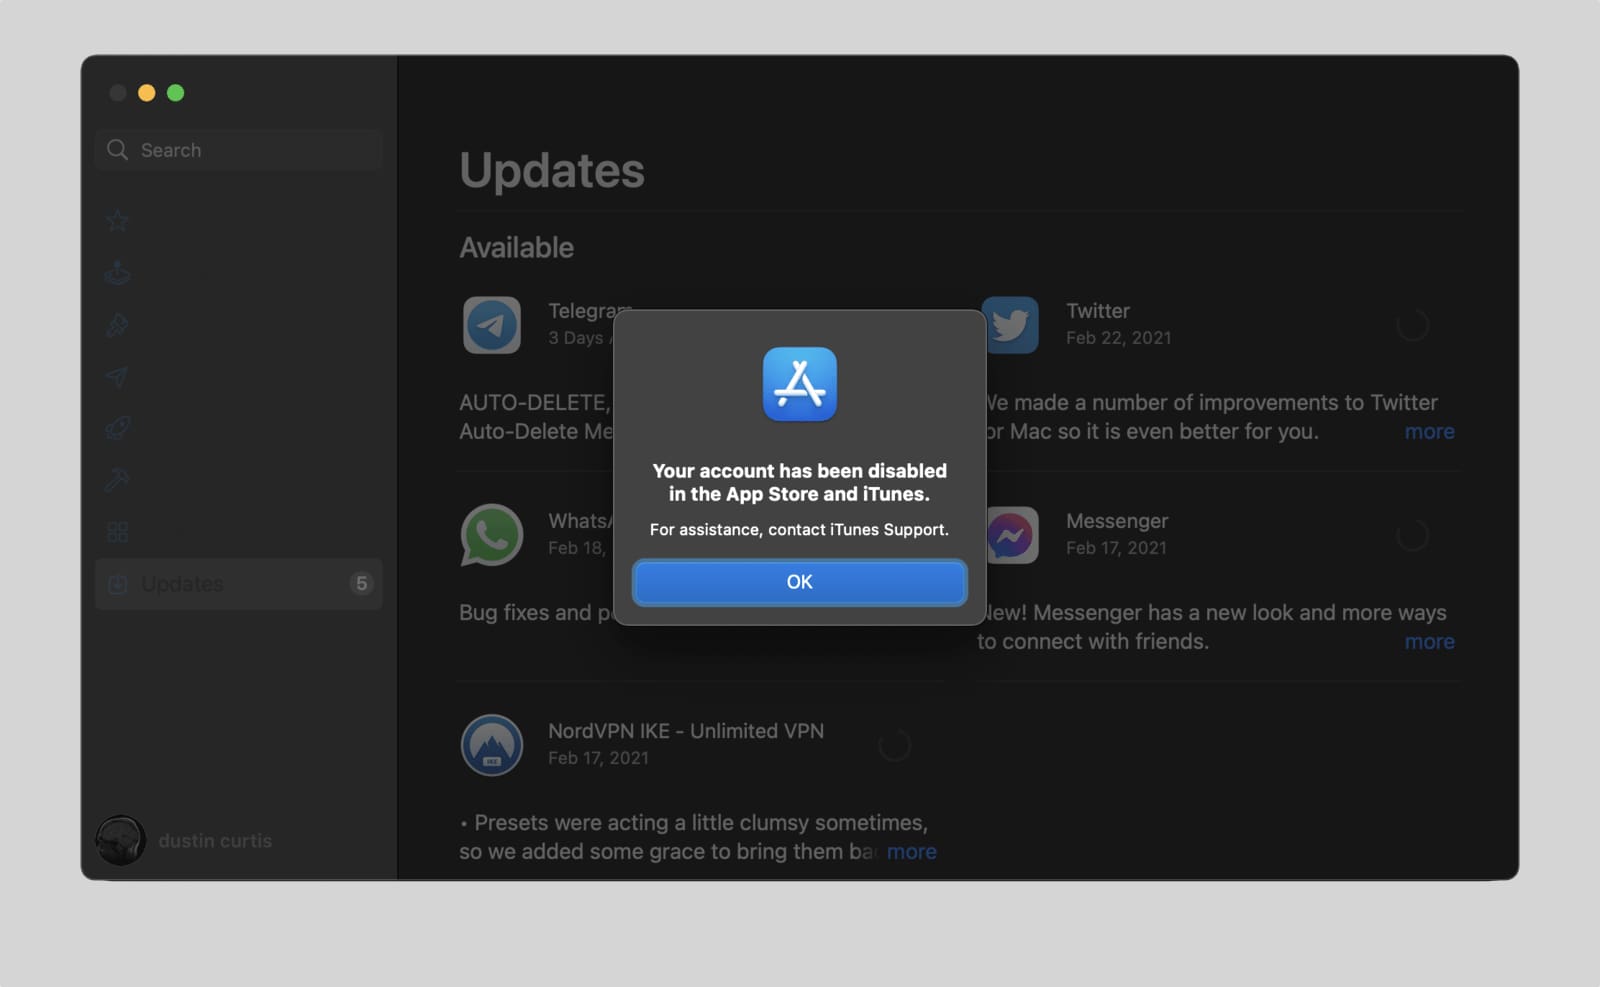This screenshot has width=1600, height=987.
Task: Click the Twitter app icon
Action: coord(1011,325)
